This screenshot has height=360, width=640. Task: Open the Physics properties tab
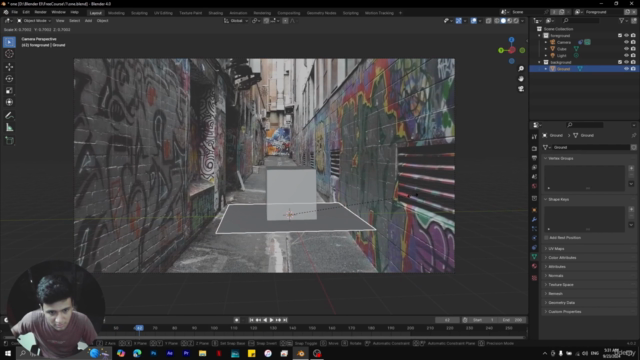(534, 238)
